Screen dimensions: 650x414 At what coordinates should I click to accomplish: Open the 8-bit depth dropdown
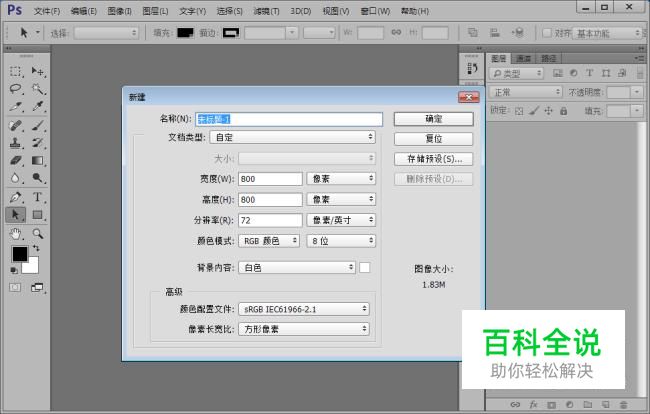click(341, 241)
